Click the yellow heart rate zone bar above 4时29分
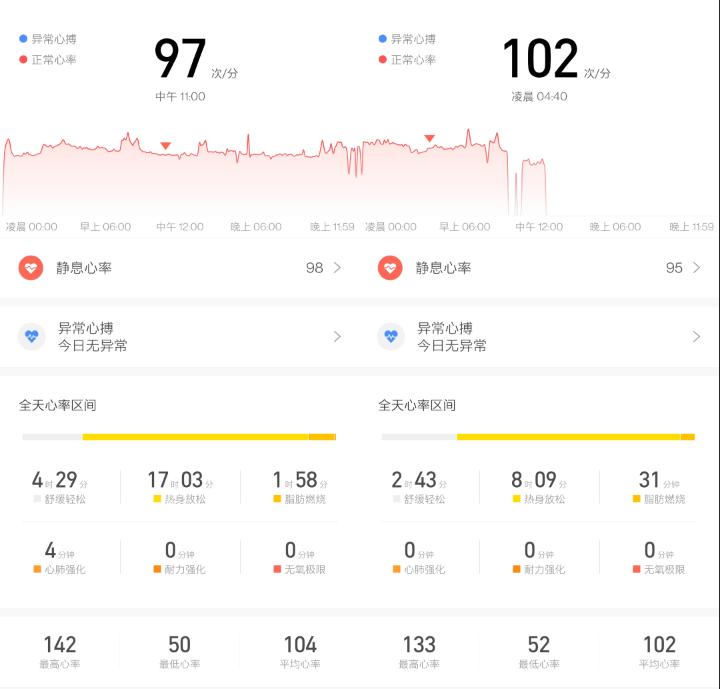Image resolution: width=720 pixels, height=689 pixels. click(195, 437)
